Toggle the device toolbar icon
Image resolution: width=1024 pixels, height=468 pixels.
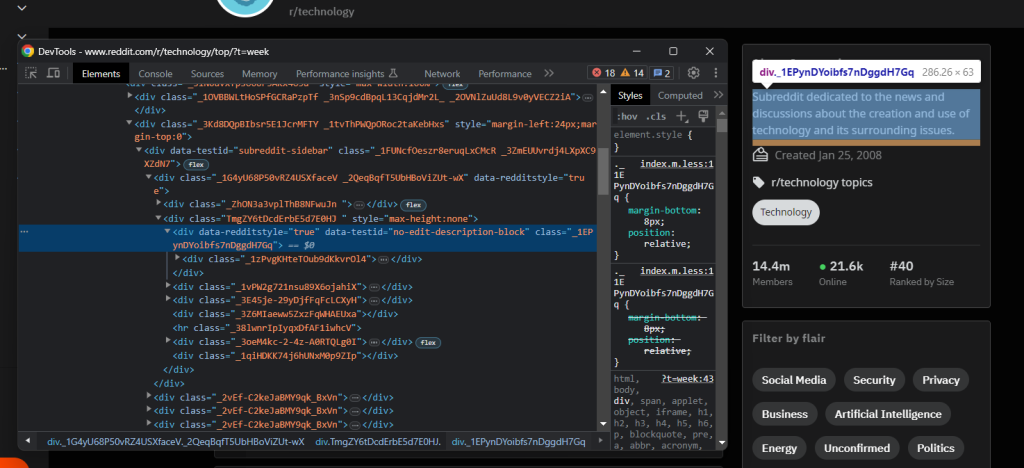[54, 73]
